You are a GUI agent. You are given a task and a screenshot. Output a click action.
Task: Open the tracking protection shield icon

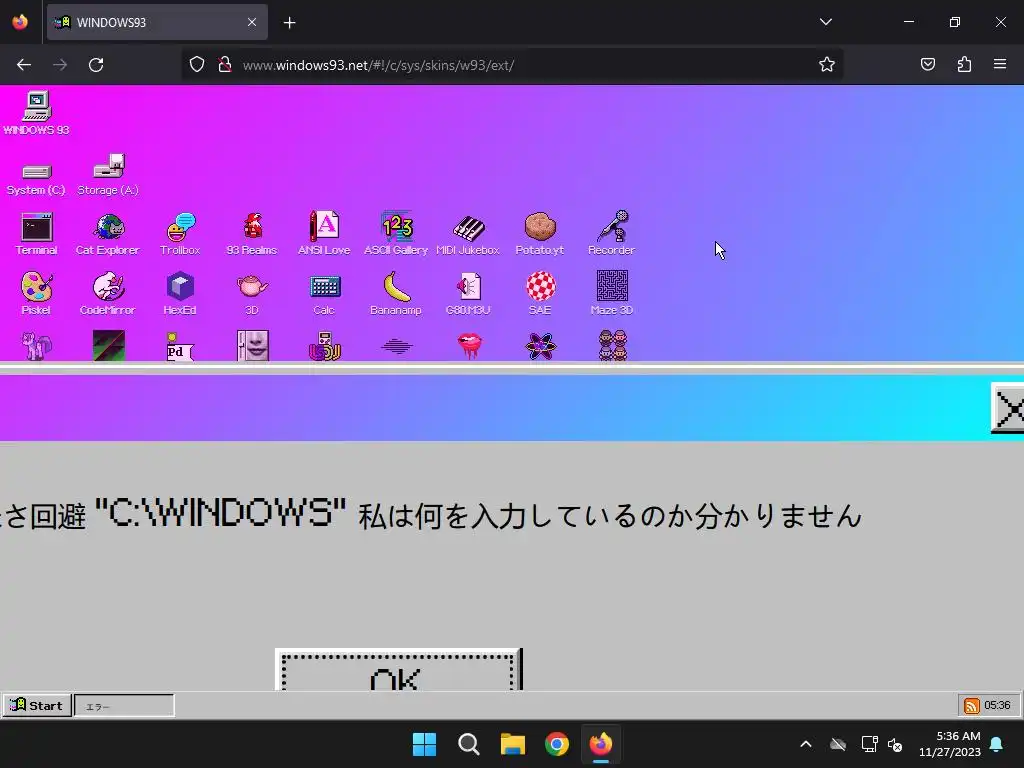[x=197, y=64]
